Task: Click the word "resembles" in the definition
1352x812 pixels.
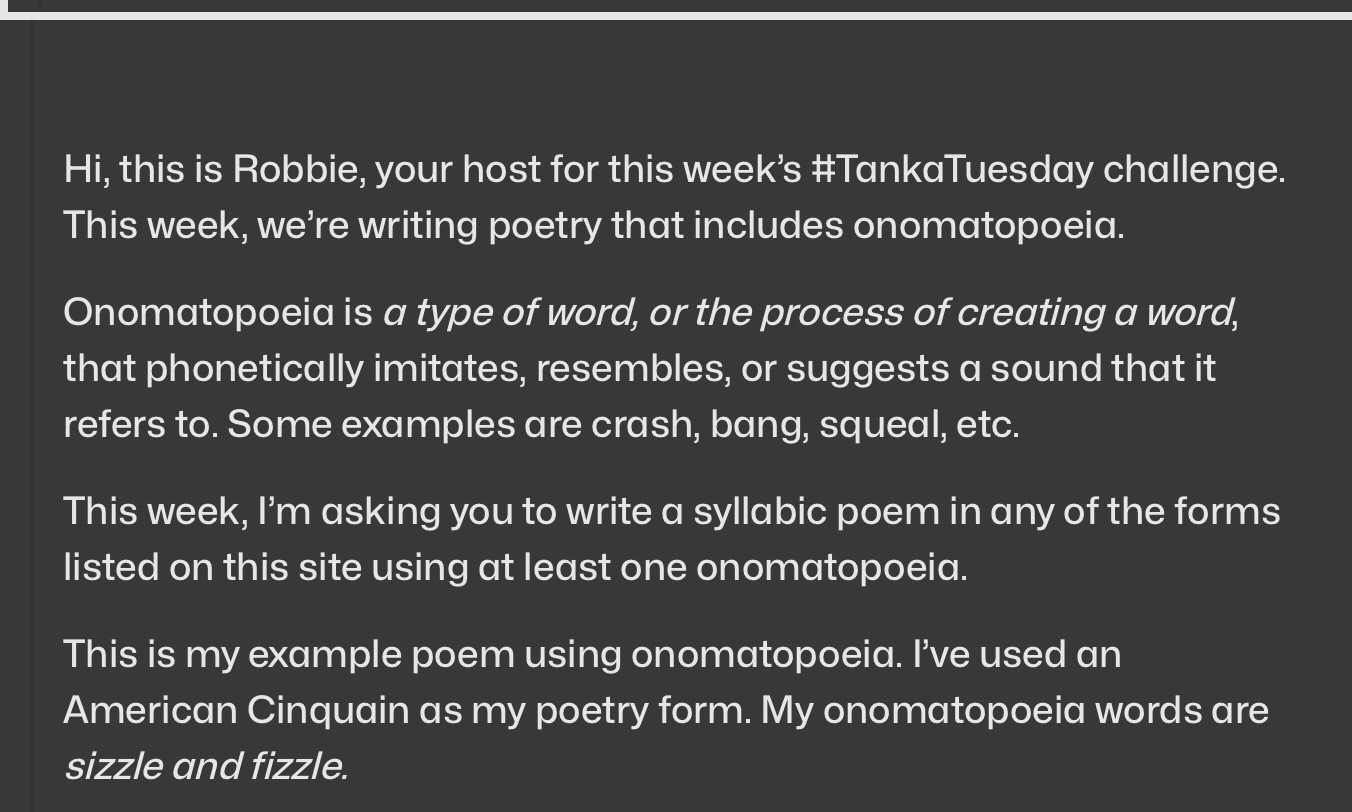Action: coord(631,369)
